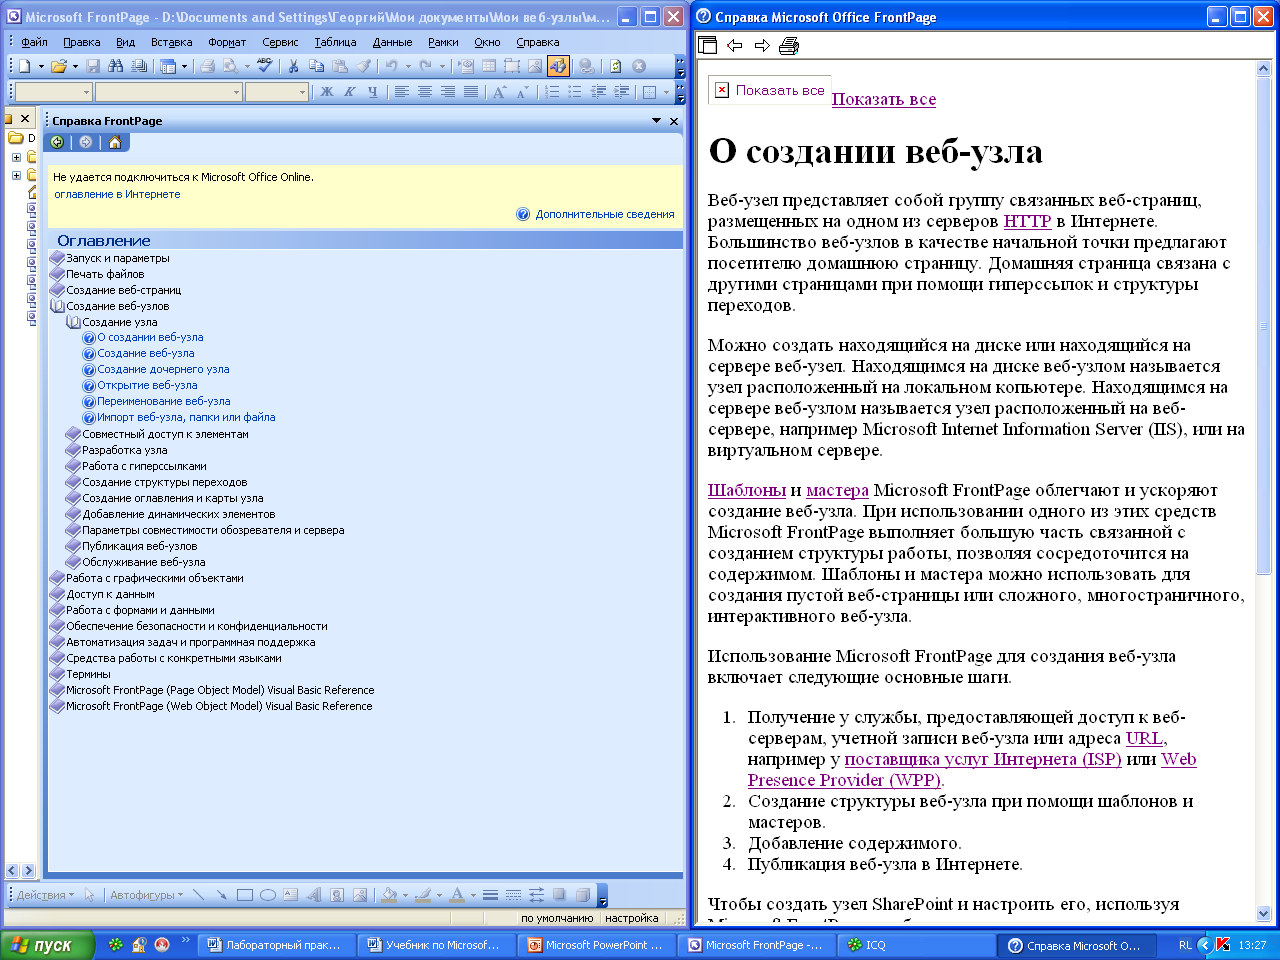Image resolution: width=1280 pixels, height=960 pixels.
Task: Select the Rectangle drawing tool
Action: [244, 895]
